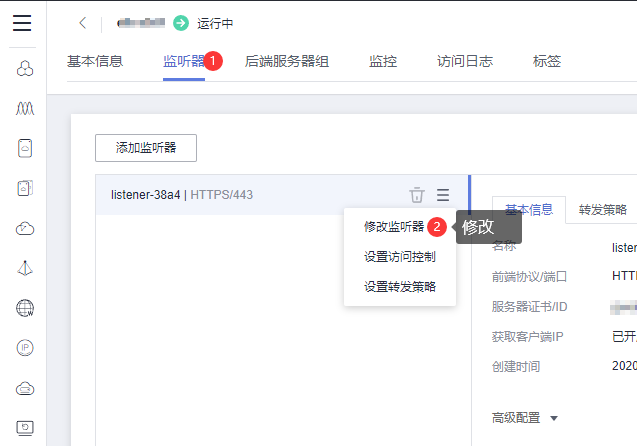Screen dimensions: 637x446
Task: Open the 后端服务器组 tab
Action: click(x=287, y=62)
